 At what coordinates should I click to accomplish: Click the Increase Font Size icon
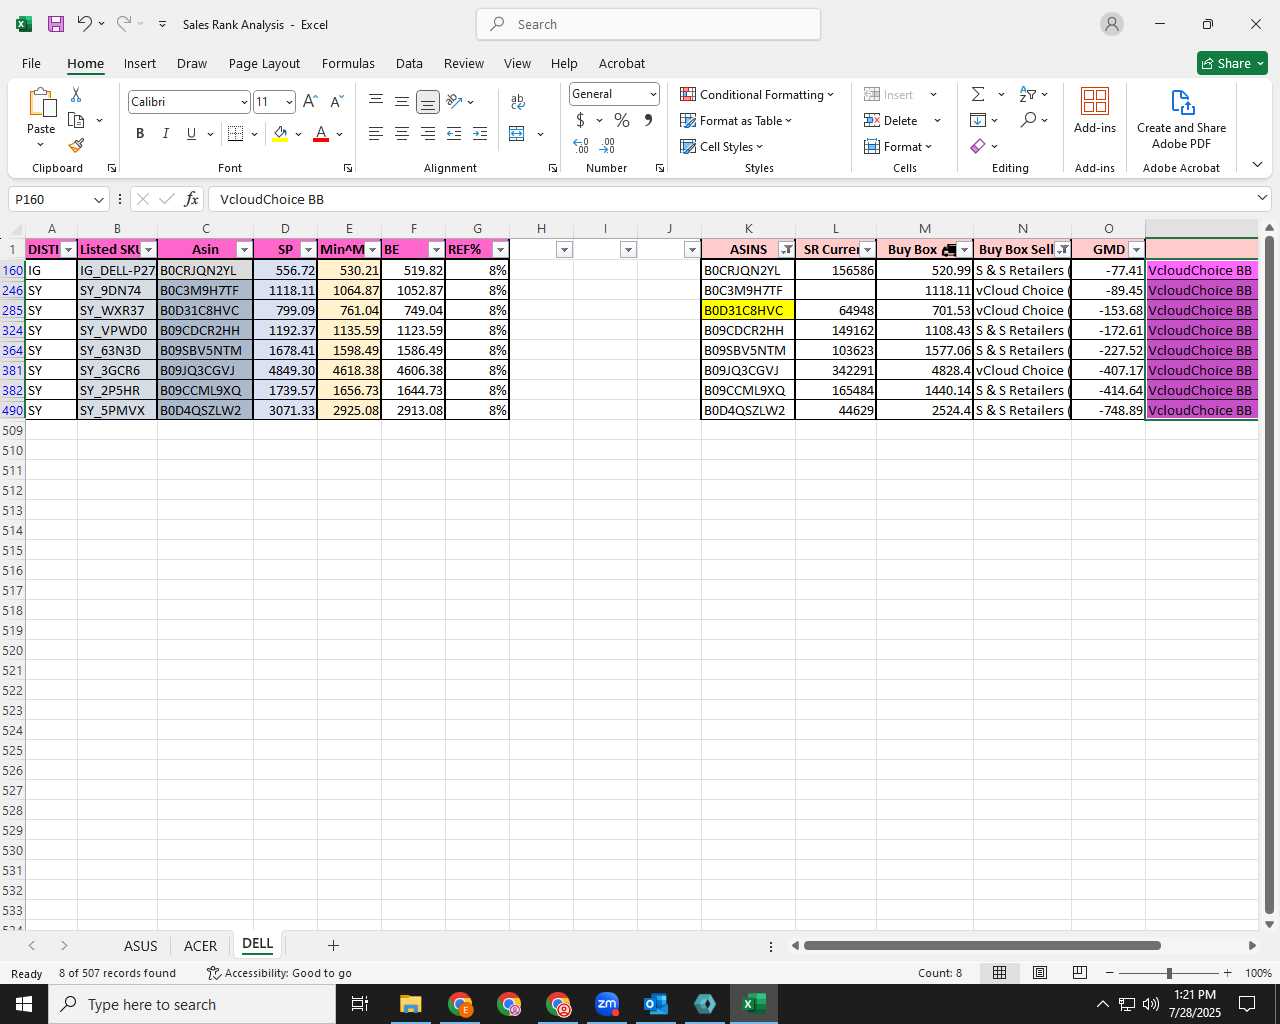click(x=310, y=102)
